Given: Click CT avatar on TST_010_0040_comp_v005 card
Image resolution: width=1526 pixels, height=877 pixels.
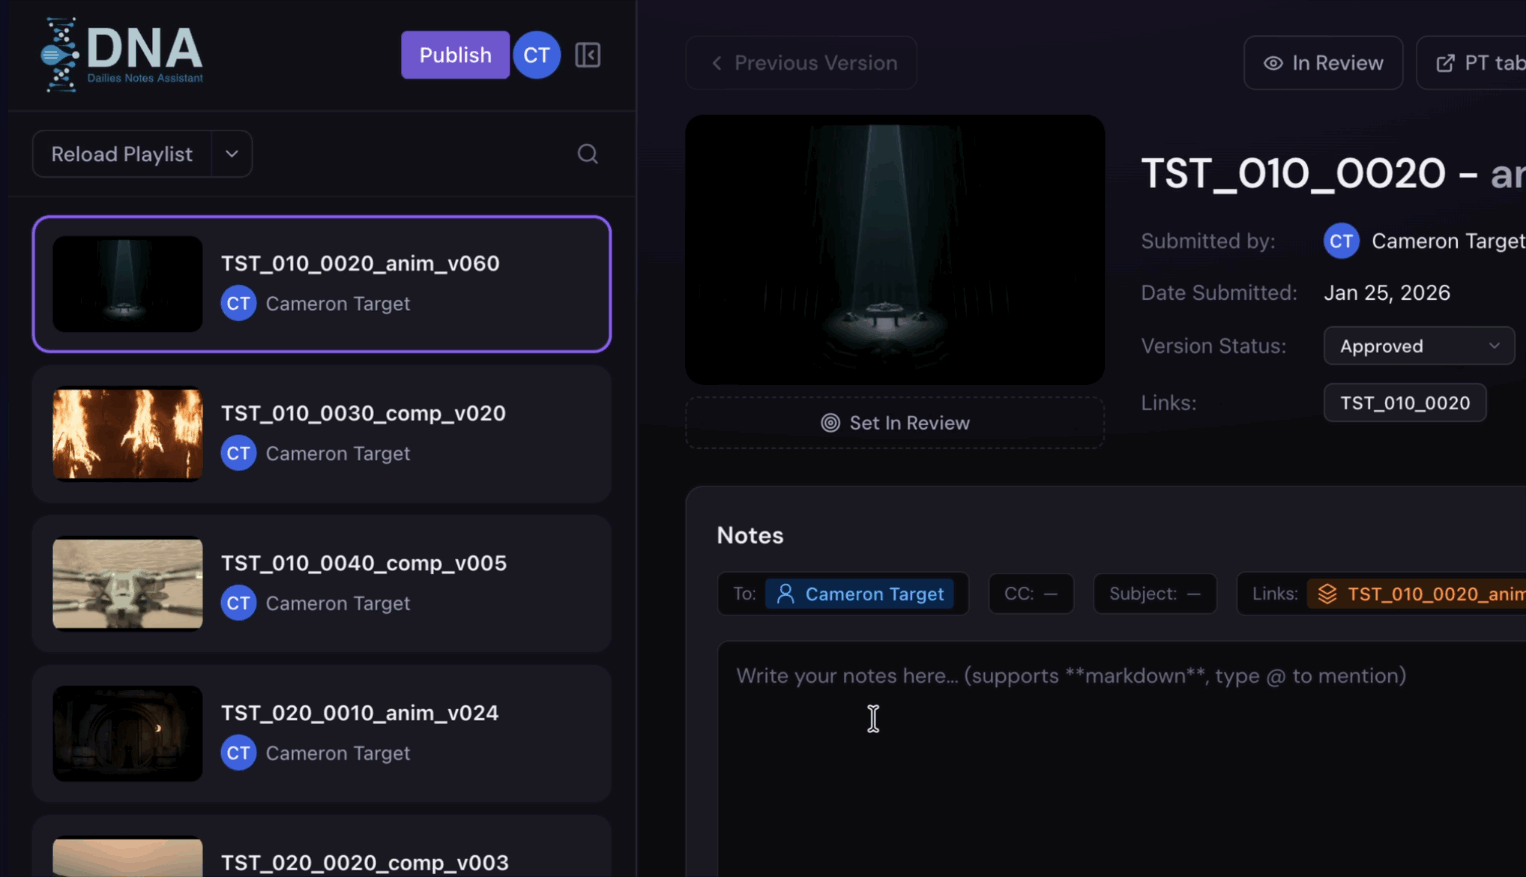Looking at the screenshot, I should point(239,604).
